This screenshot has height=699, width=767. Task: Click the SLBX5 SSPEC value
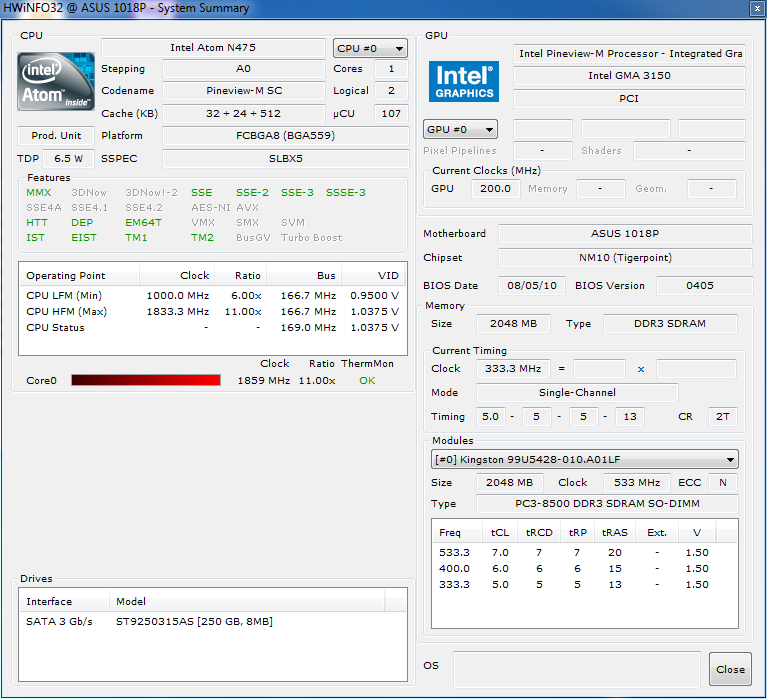286,158
